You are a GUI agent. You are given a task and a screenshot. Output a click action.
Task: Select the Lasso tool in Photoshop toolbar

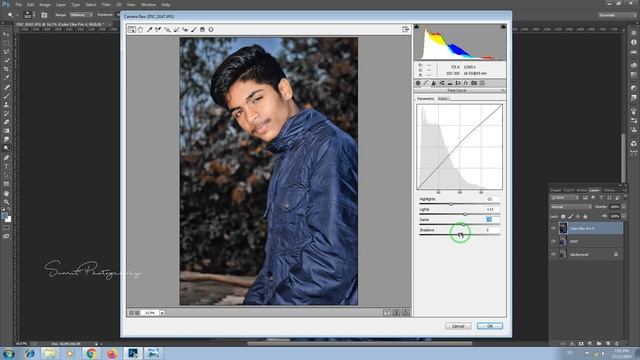[6, 52]
